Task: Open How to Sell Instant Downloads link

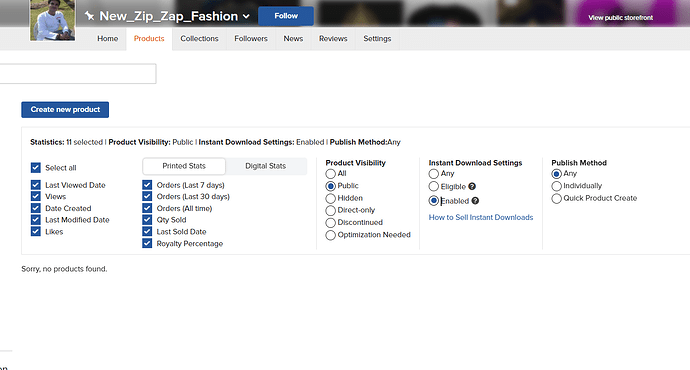Action: (481, 217)
